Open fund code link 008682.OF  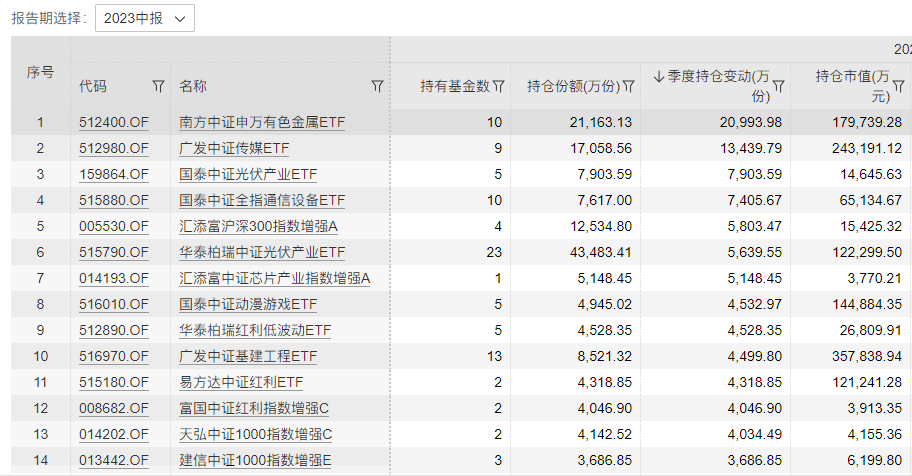click(114, 408)
